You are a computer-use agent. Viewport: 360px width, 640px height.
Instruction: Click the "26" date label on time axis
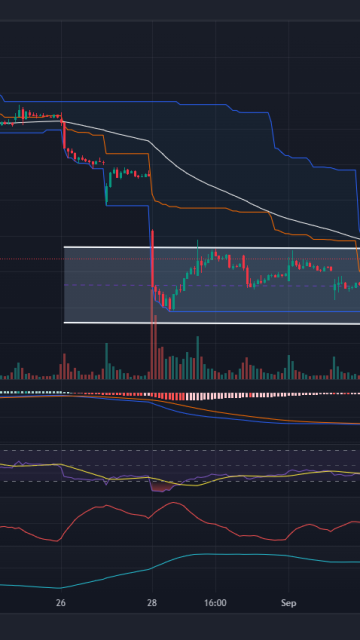click(61, 603)
